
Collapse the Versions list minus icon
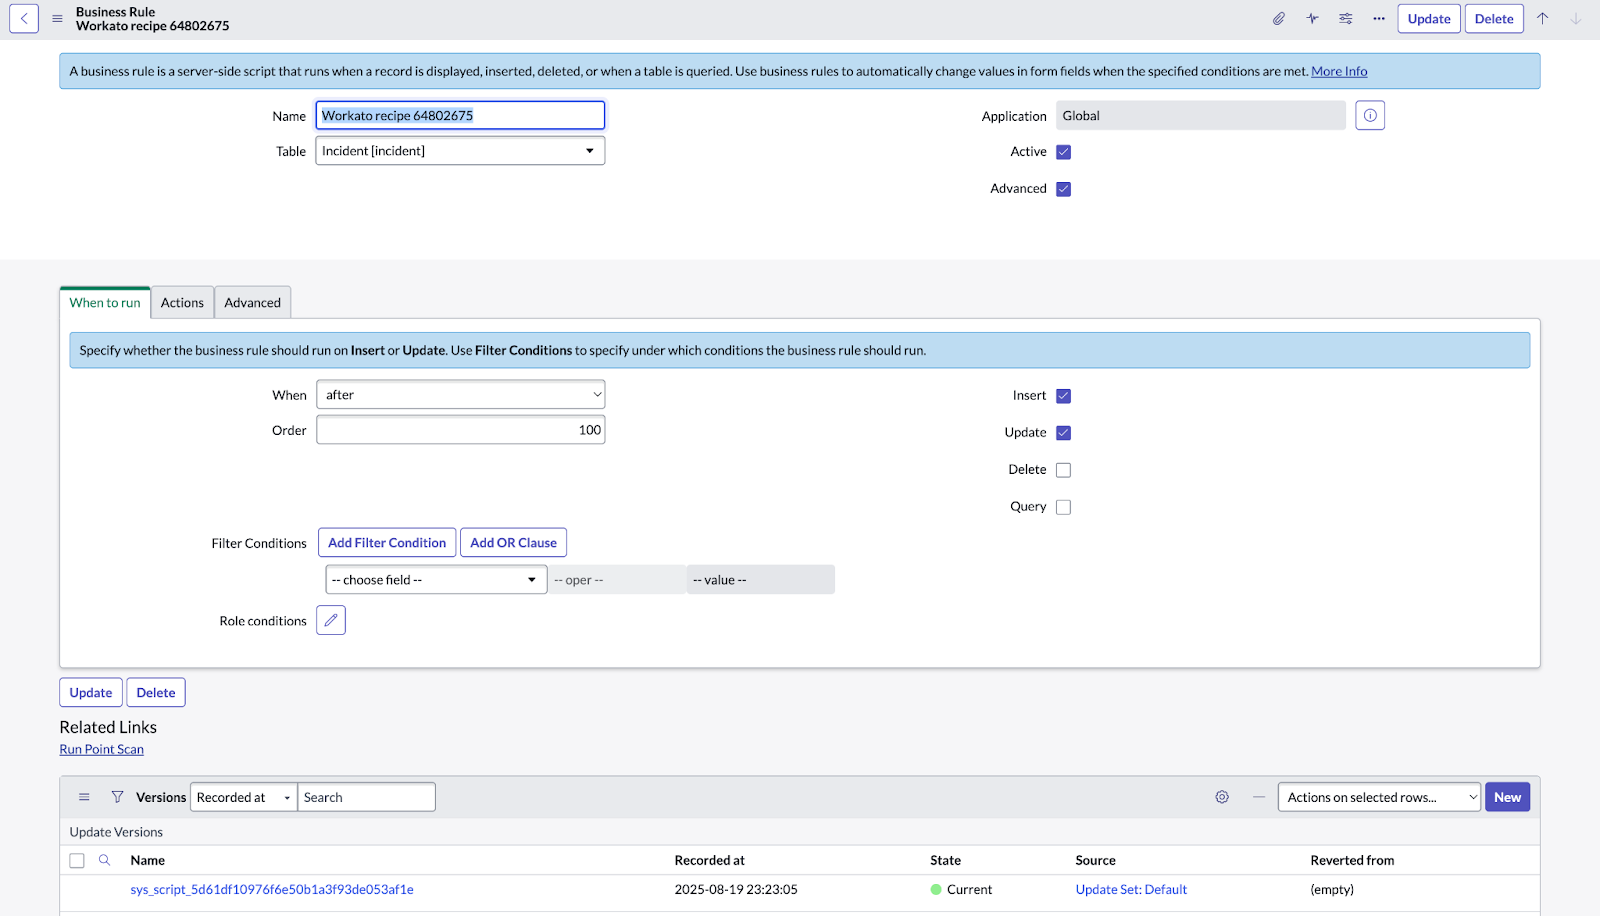(1259, 797)
